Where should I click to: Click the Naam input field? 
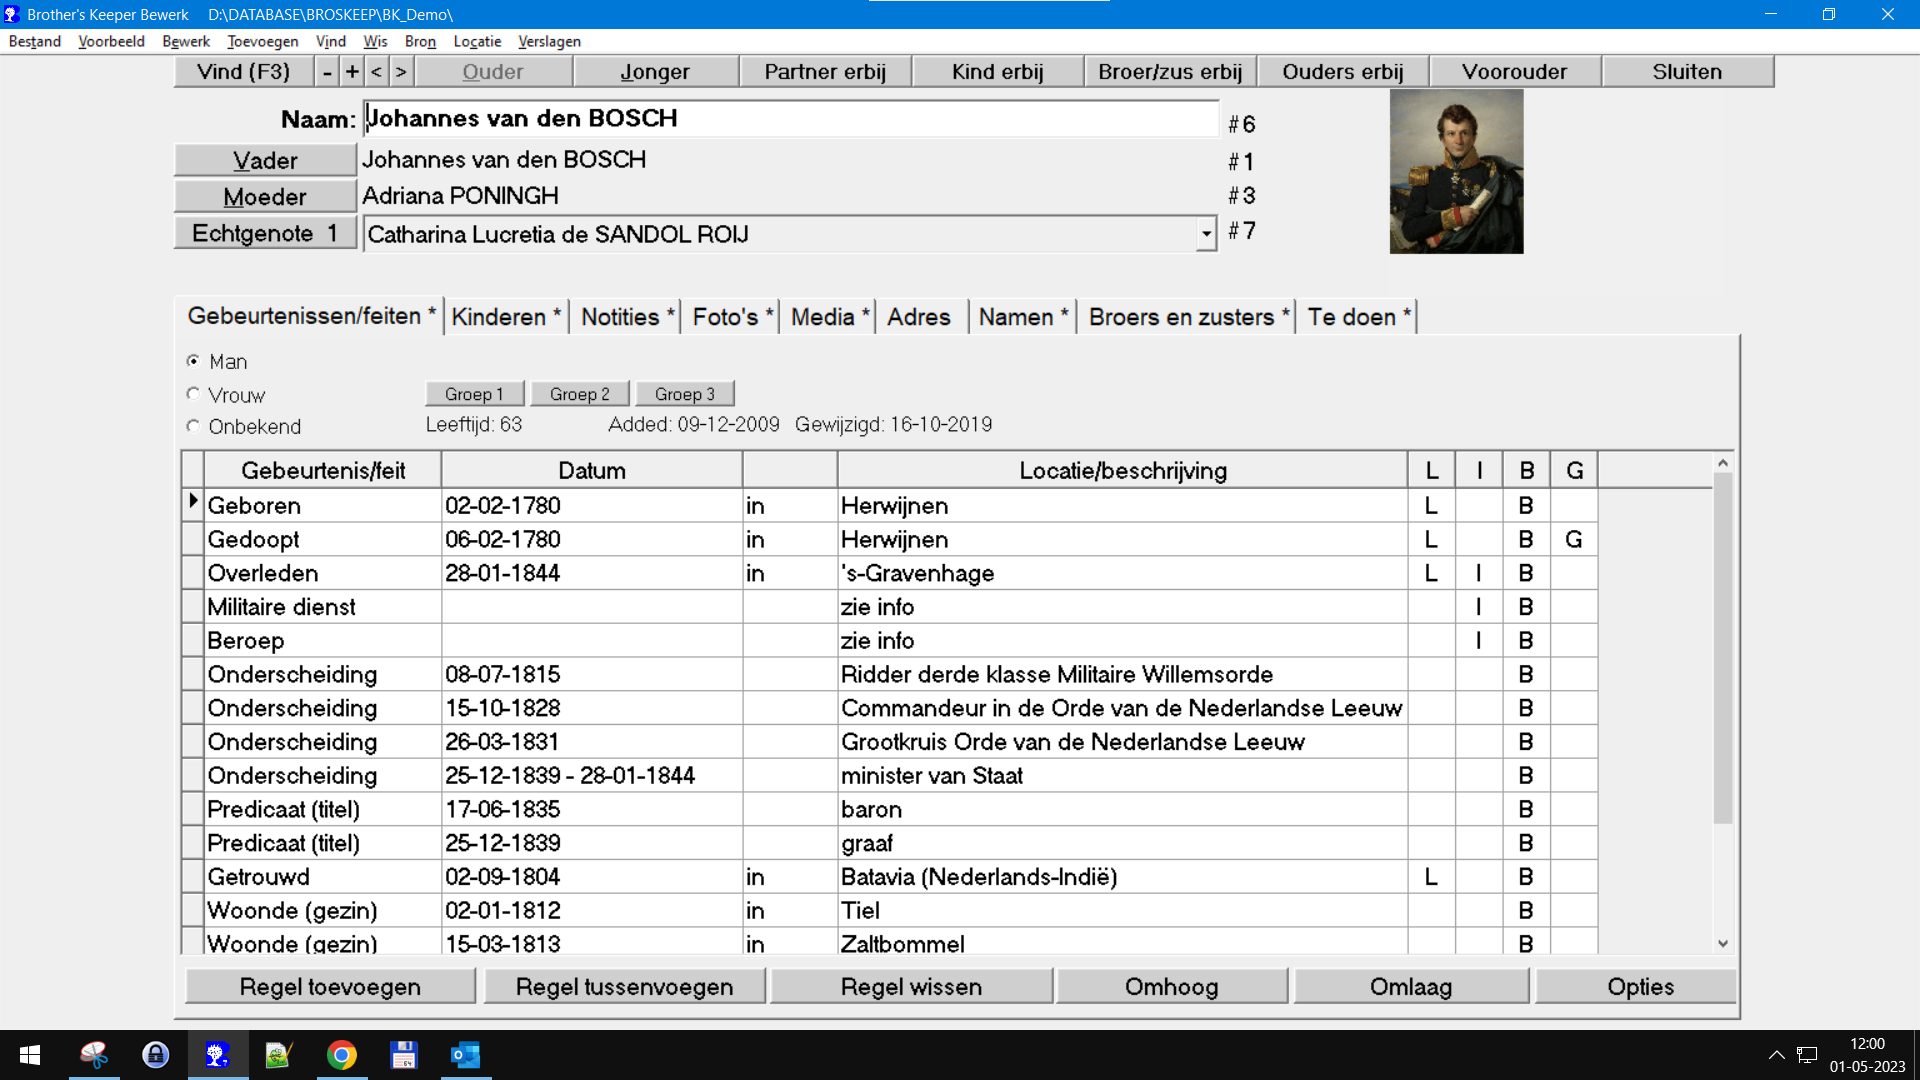click(790, 118)
